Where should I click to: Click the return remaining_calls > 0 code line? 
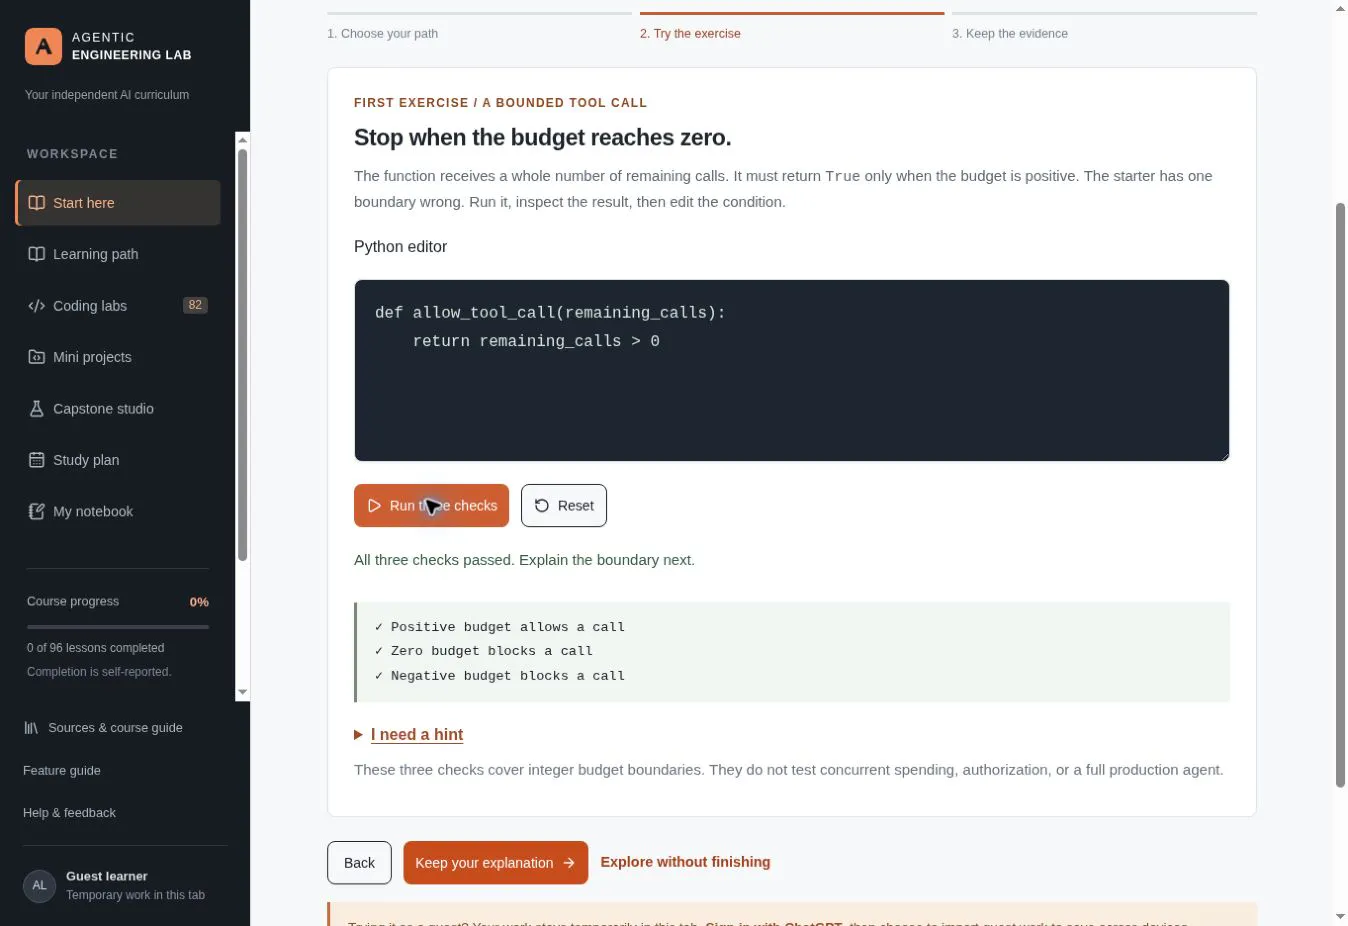(536, 341)
